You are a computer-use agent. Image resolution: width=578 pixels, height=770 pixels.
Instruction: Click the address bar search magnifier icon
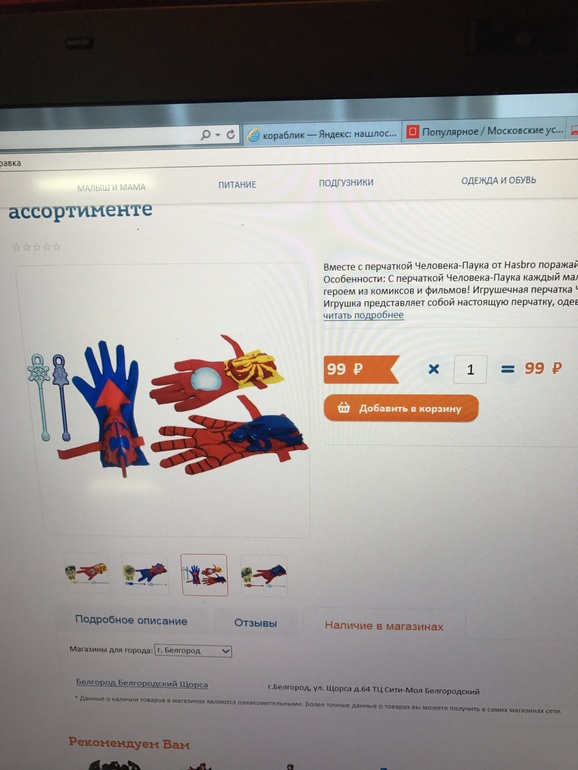pos(206,134)
